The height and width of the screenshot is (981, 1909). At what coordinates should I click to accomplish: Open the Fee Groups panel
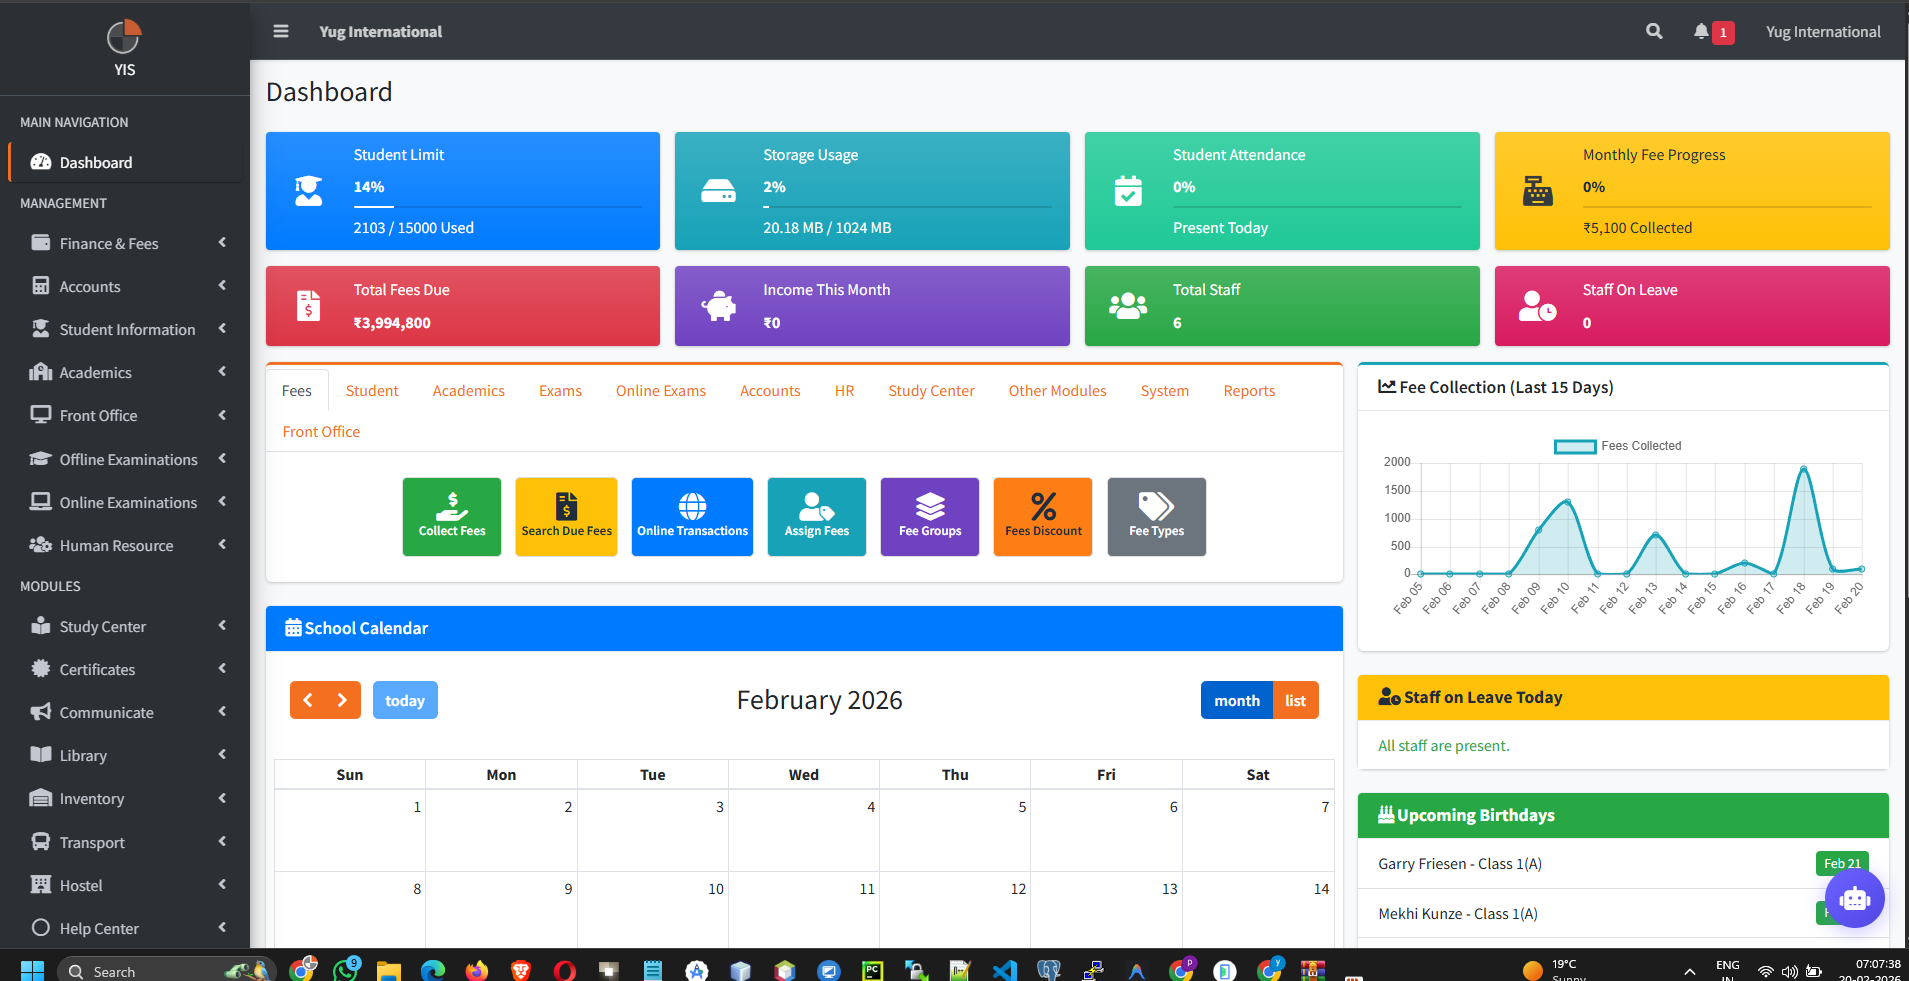coord(929,516)
